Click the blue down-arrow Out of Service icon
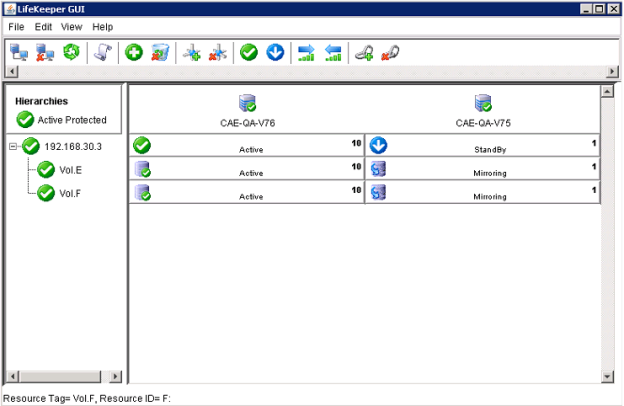 click(x=275, y=52)
